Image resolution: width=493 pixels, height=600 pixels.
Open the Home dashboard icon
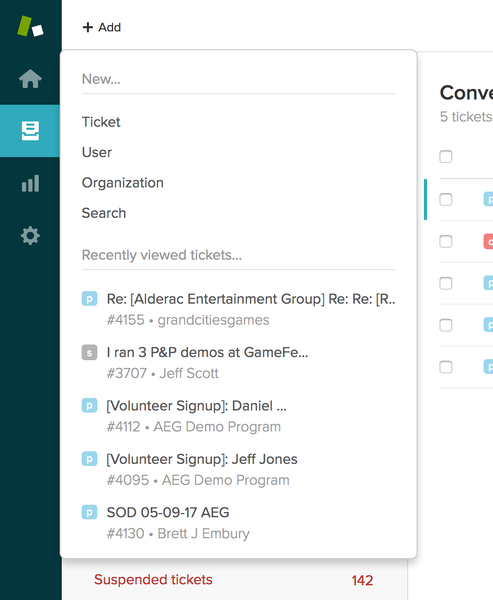(30, 78)
